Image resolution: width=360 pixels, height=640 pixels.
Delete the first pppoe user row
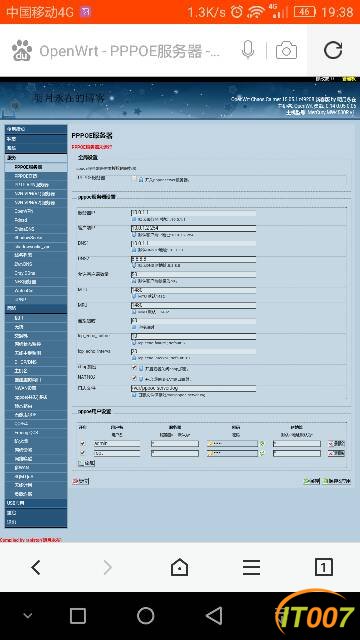[336, 444]
